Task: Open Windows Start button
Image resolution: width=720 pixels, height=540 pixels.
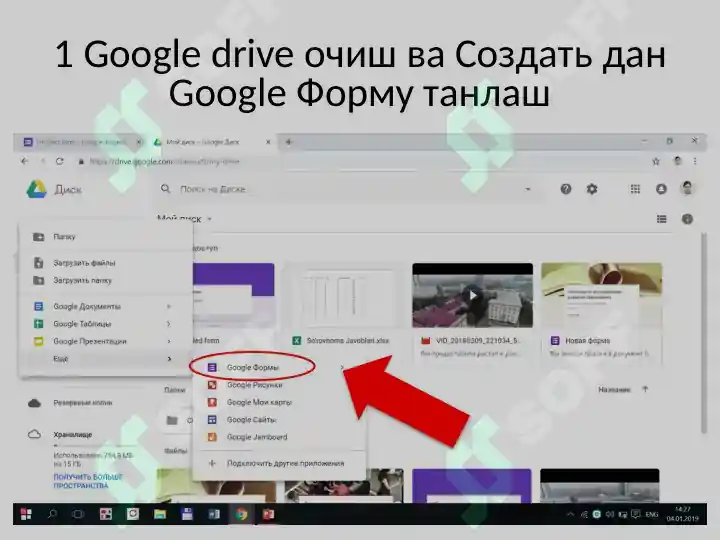Action: tap(26, 514)
